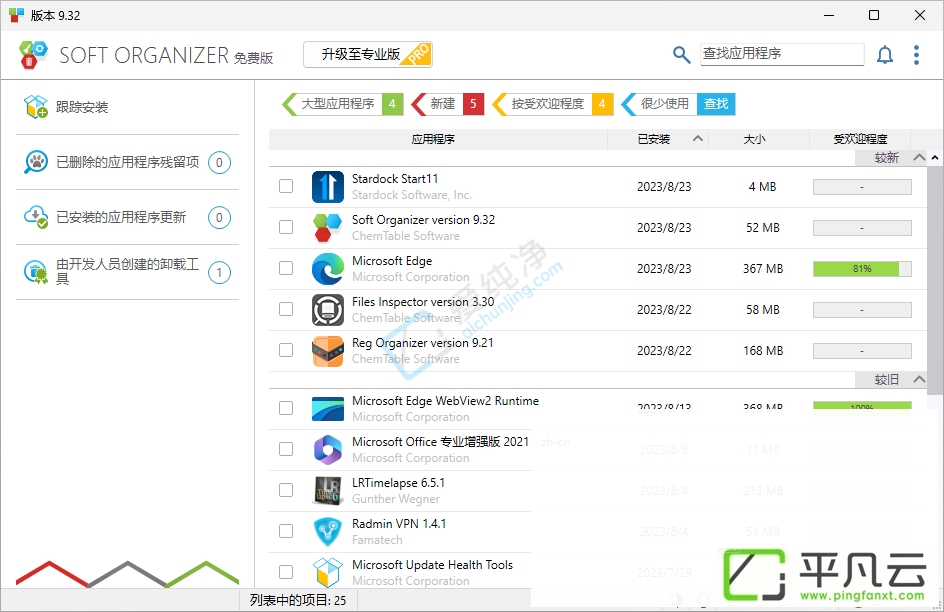The image size is (944, 612).
Task: Click the Edge WebView2 Runtime icon
Action: coord(328,409)
